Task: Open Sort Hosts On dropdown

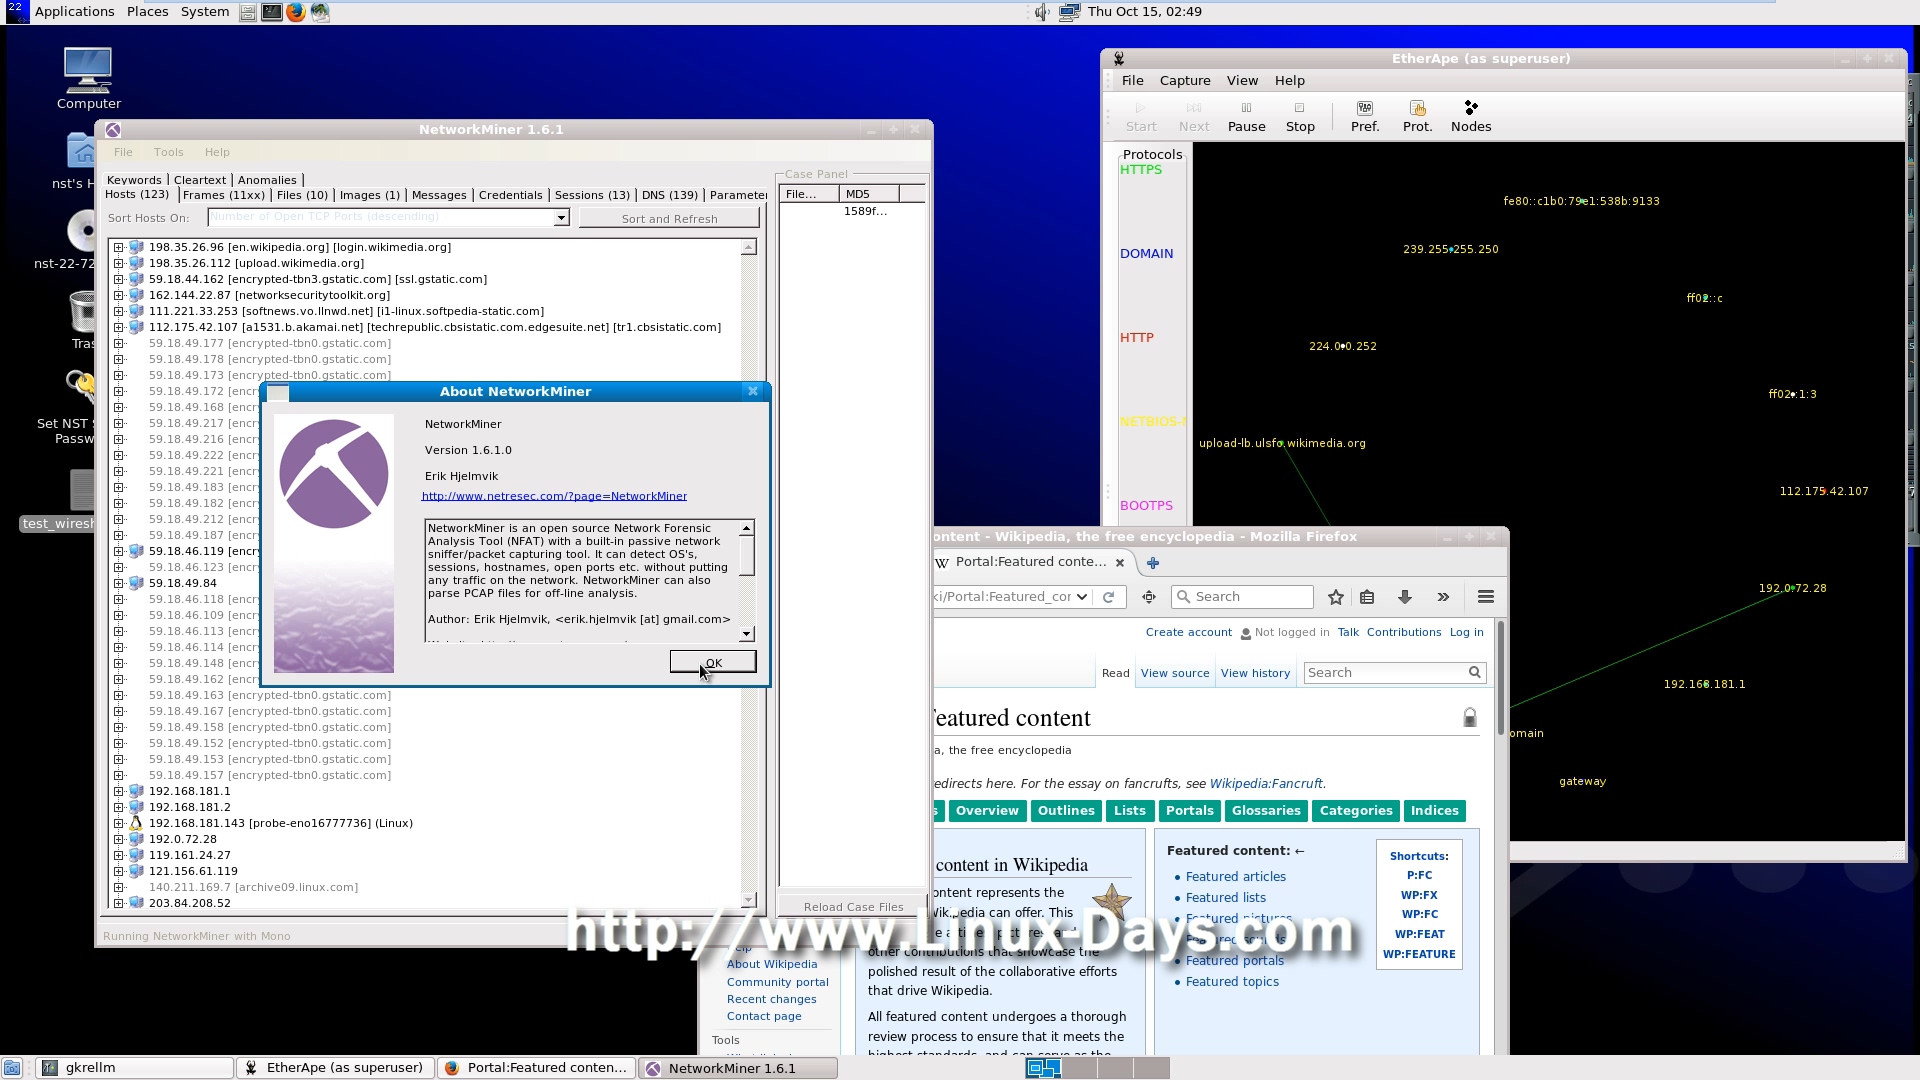Action: point(561,217)
